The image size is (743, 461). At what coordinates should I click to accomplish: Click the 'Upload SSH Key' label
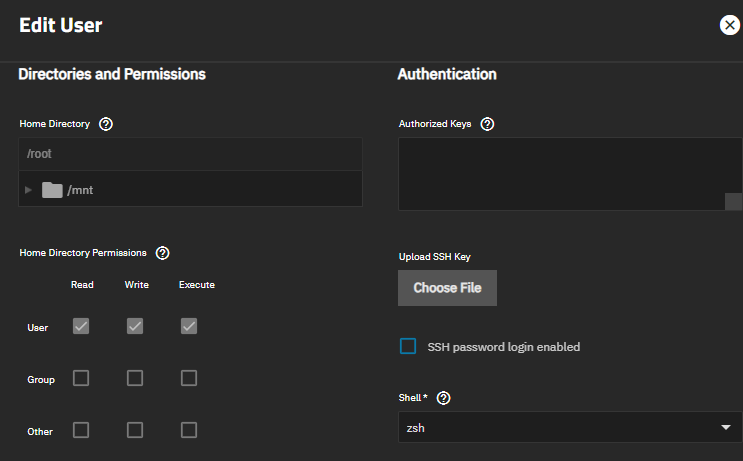435,257
